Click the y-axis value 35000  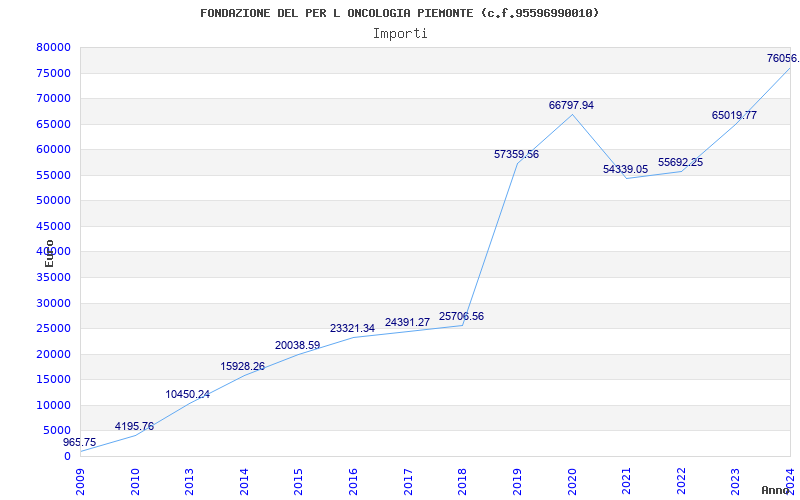[x=53, y=278]
